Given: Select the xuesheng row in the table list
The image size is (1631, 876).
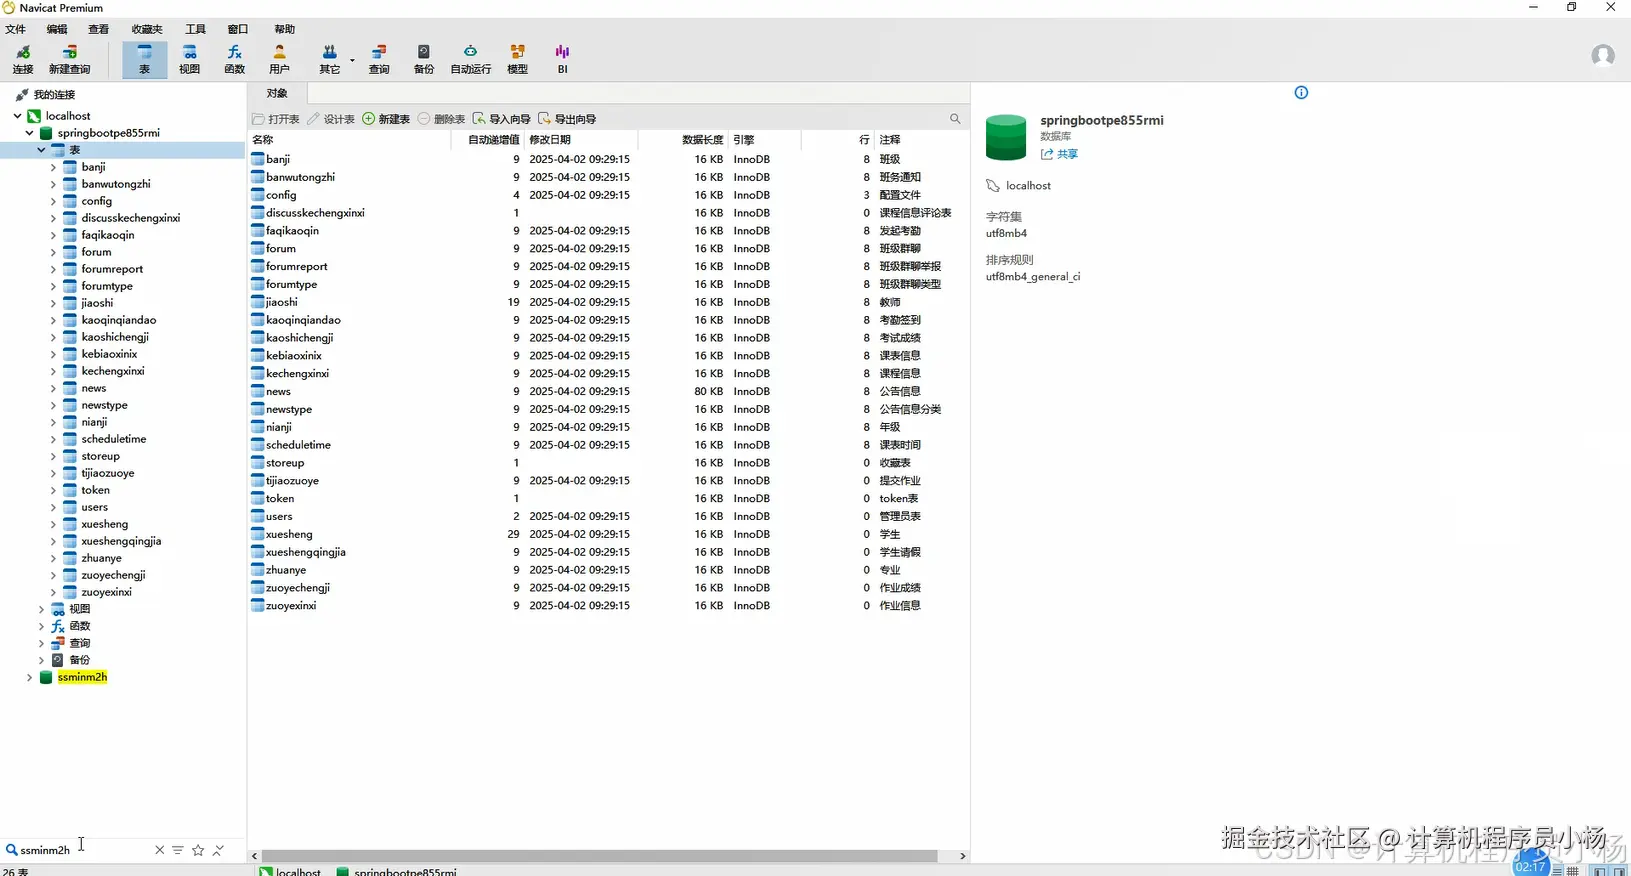Looking at the screenshot, I should (x=608, y=534).
